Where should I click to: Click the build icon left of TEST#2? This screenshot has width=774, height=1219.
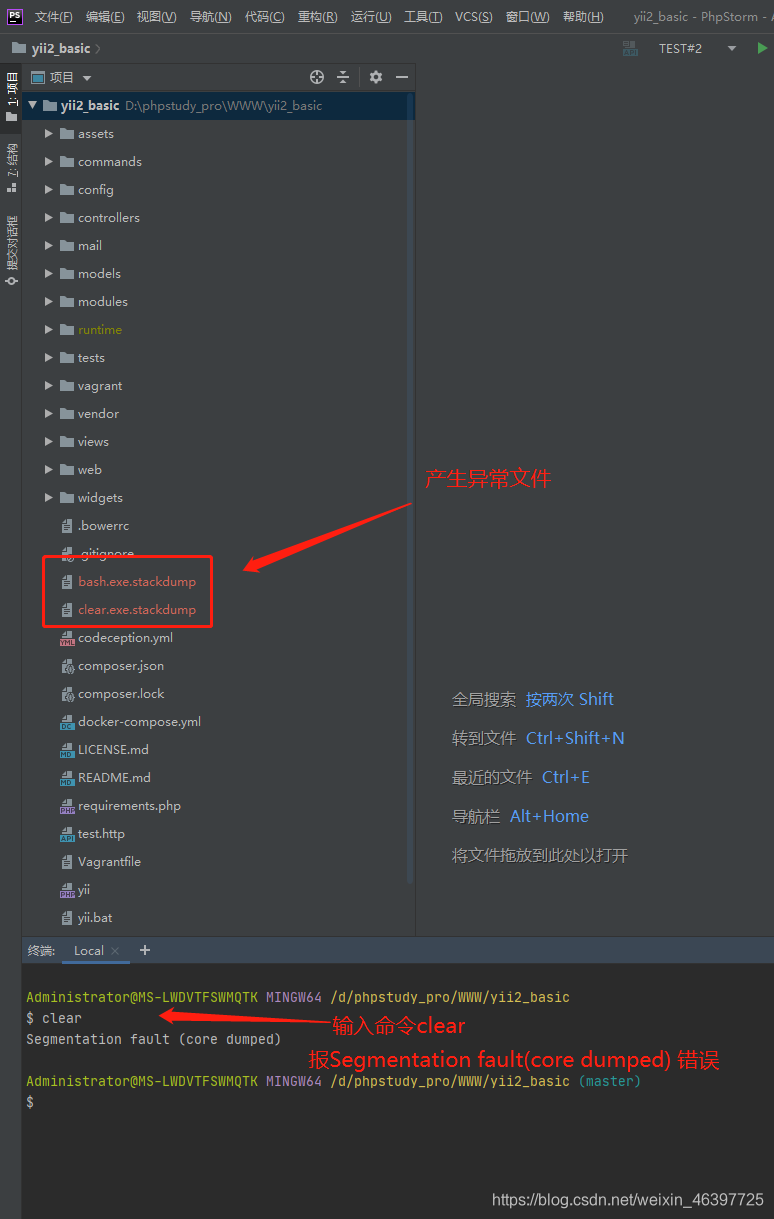tap(630, 48)
